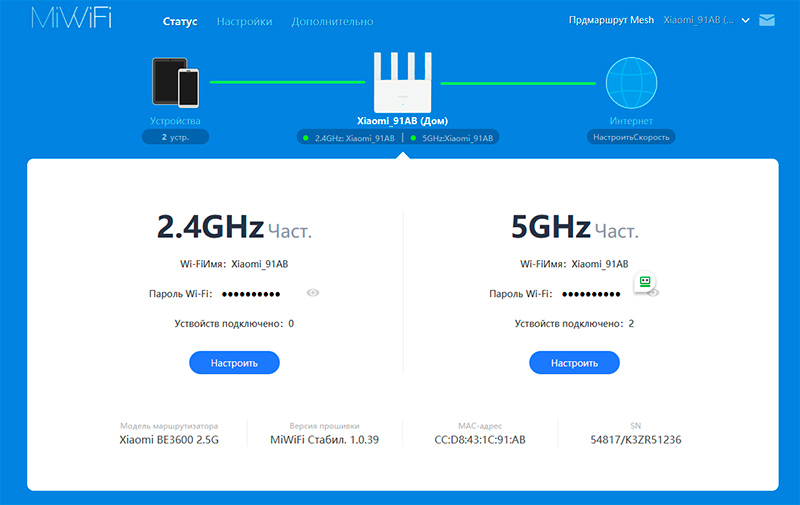Open the Дополнительно tab
The width and height of the screenshot is (800, 505).
332,21
